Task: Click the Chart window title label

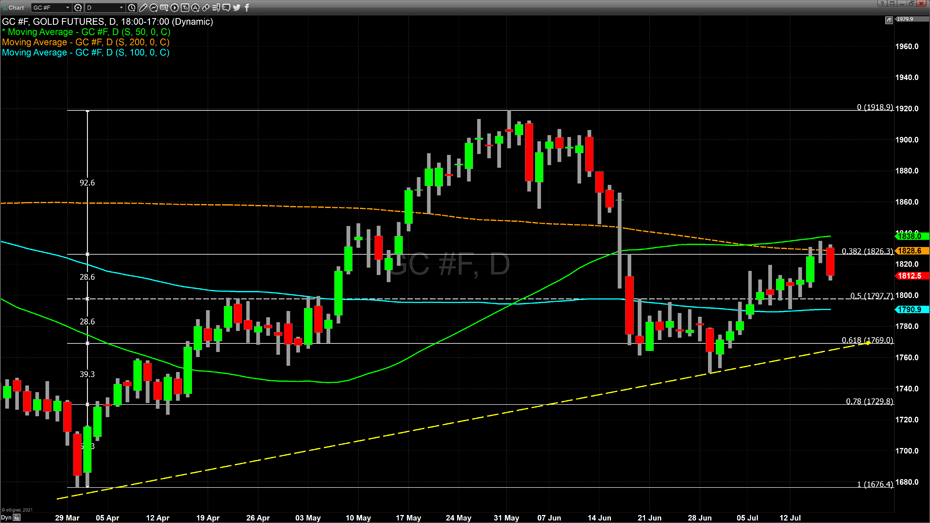Action: pos(16,8)
